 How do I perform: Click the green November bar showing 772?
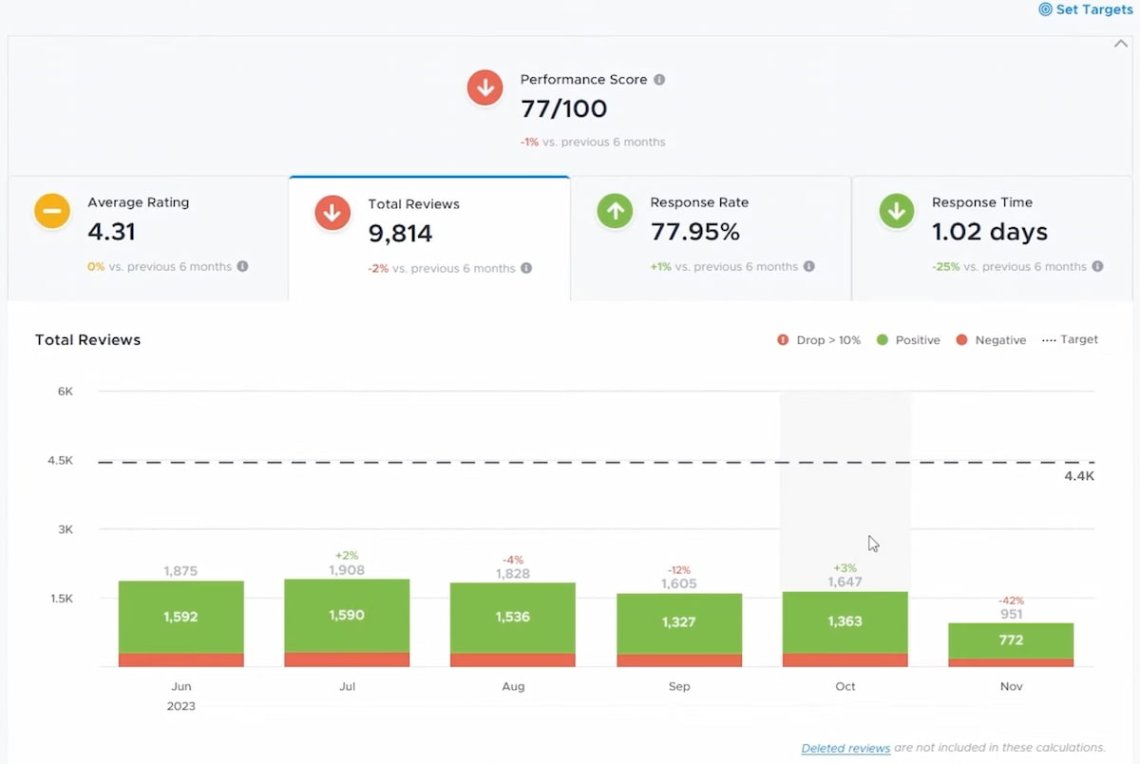click(1010, 640)
